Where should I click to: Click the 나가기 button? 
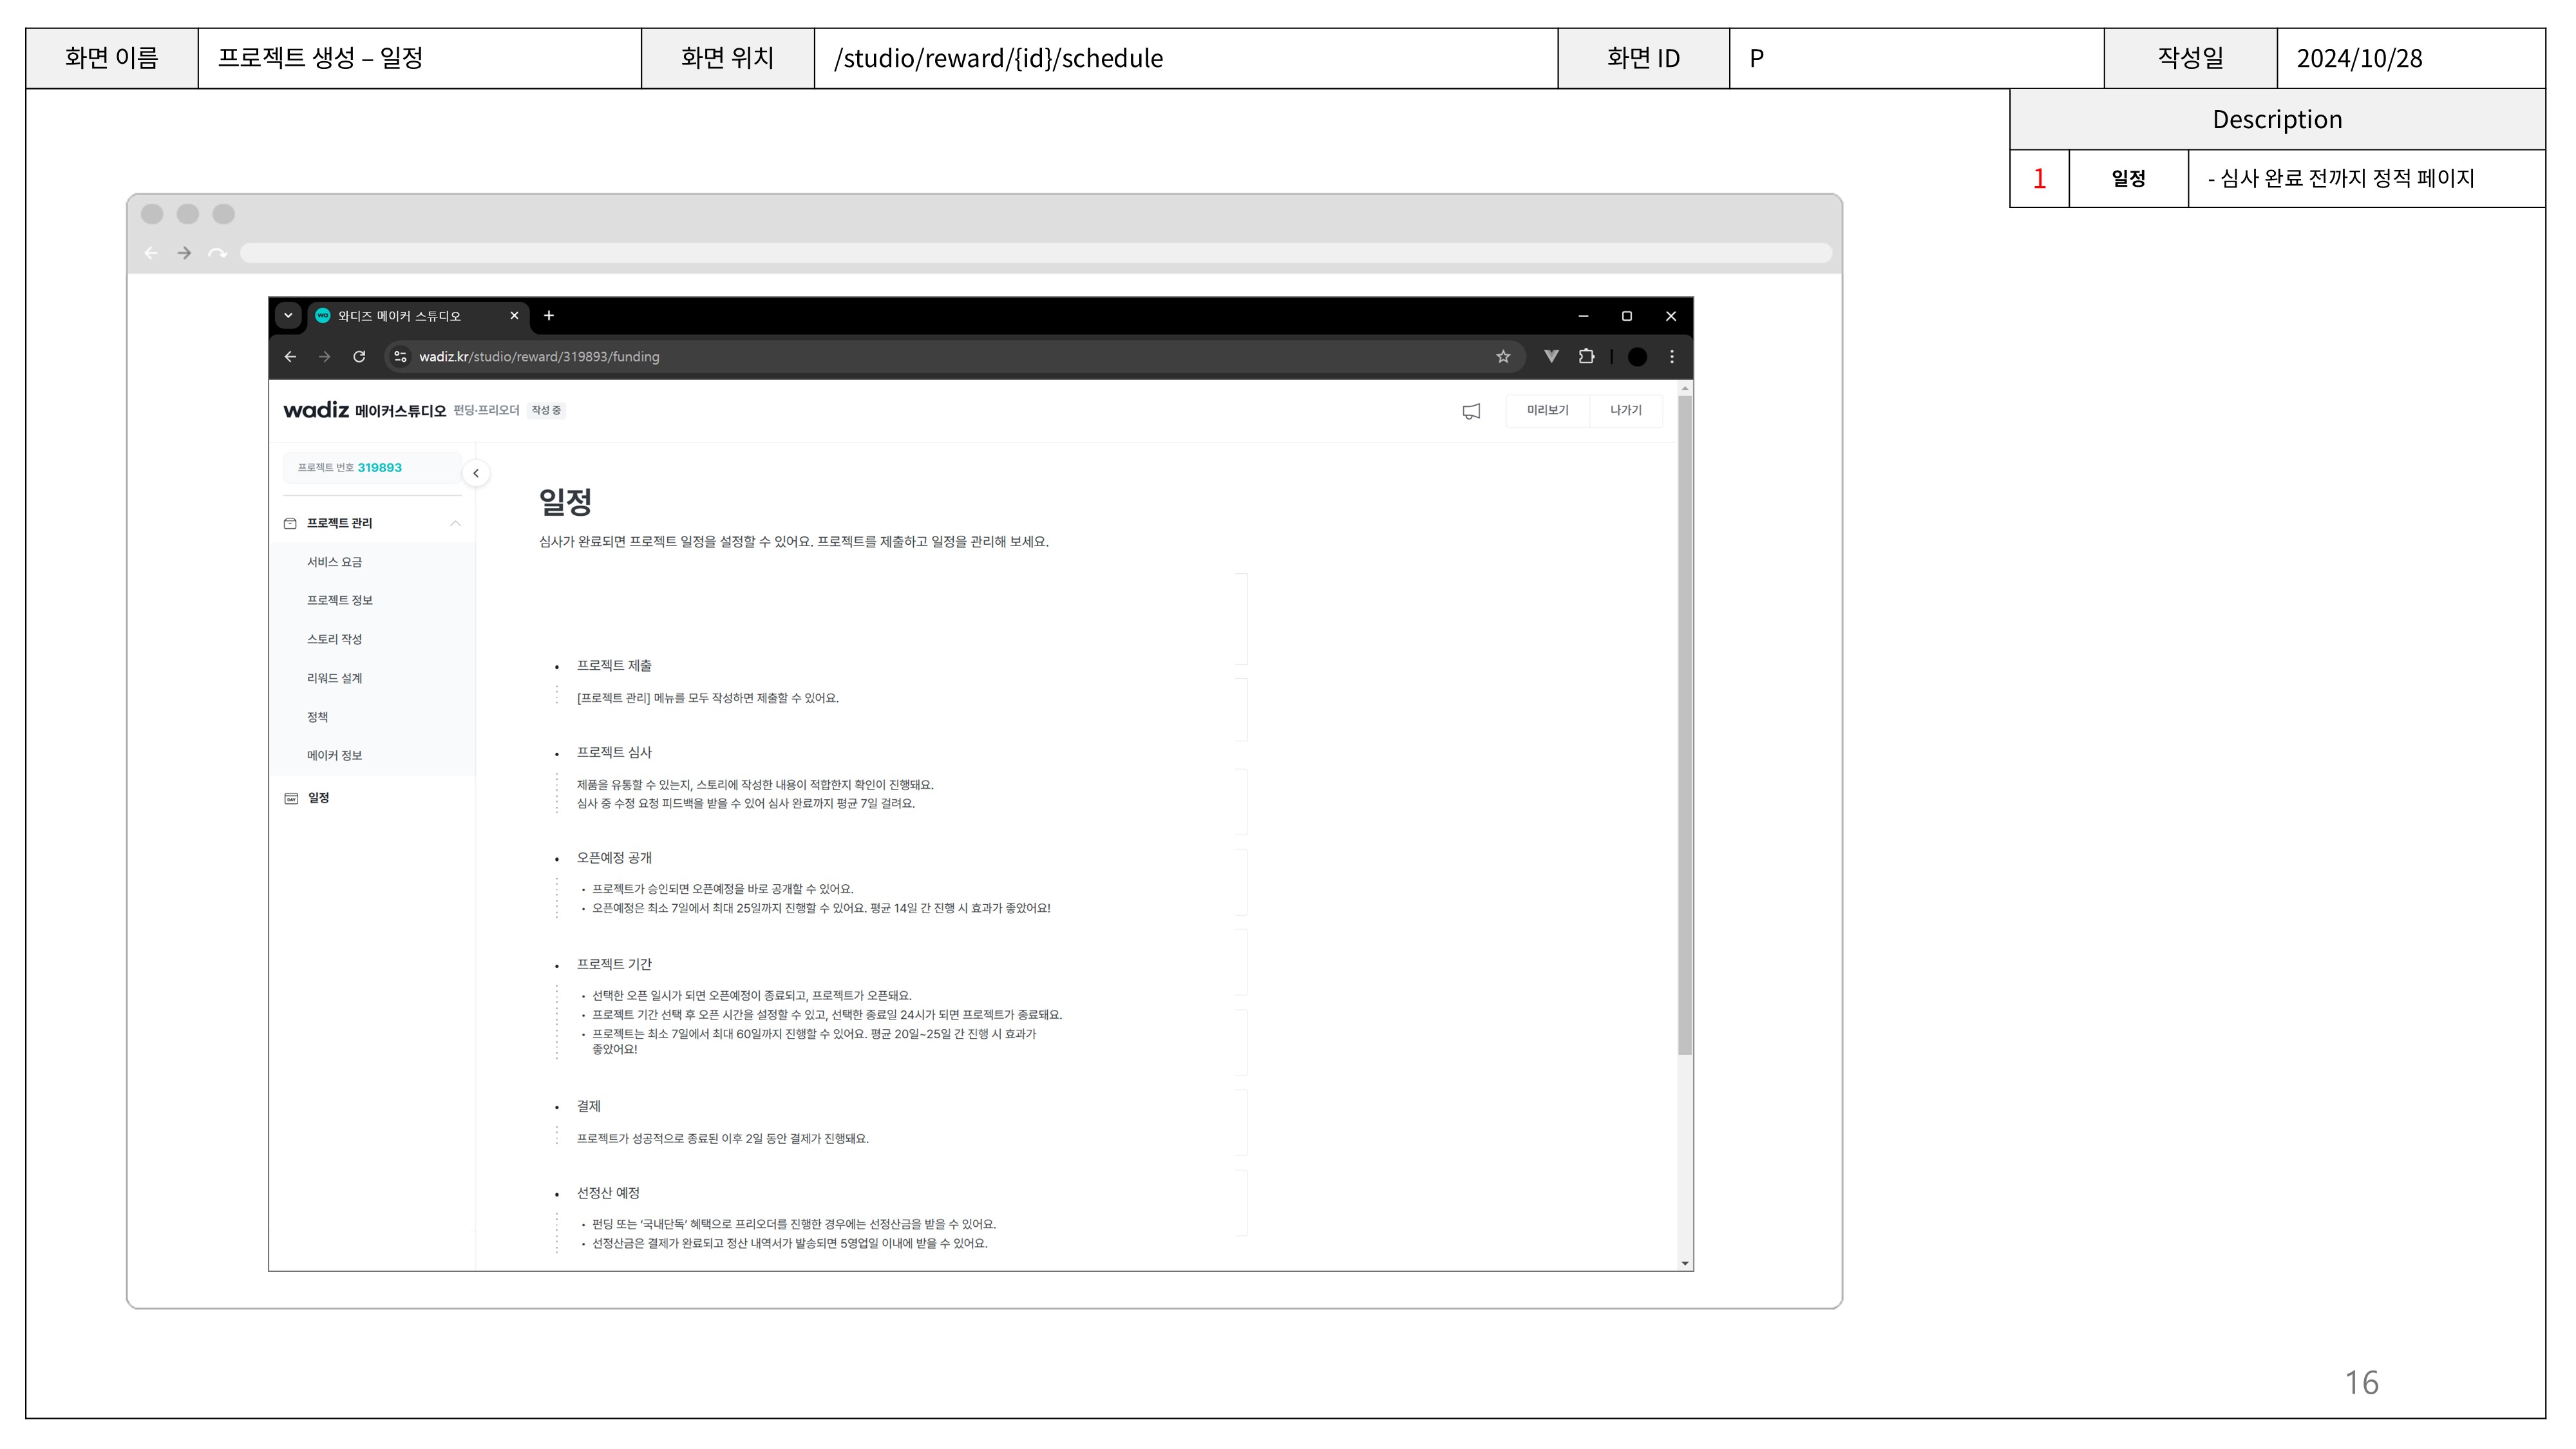(x=1625, y=411)
